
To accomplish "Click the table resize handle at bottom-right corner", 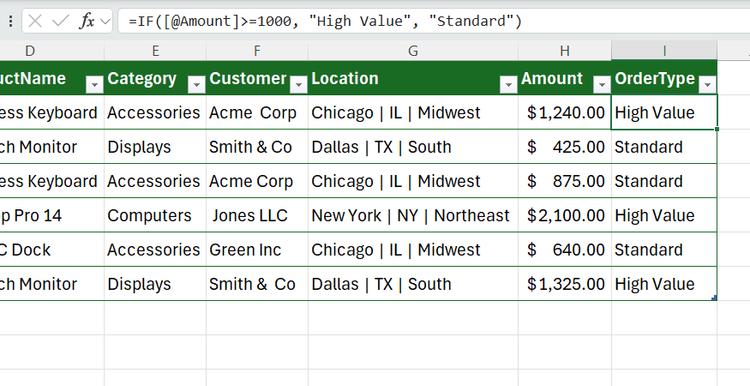I will coord(714,298).
